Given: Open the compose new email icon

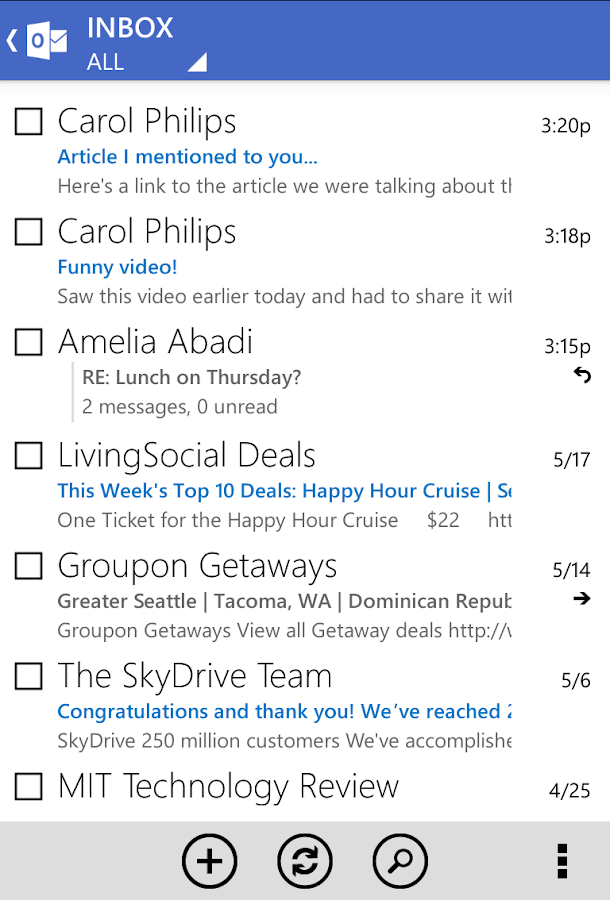Looking at the screenshot, I should [210, 861].
